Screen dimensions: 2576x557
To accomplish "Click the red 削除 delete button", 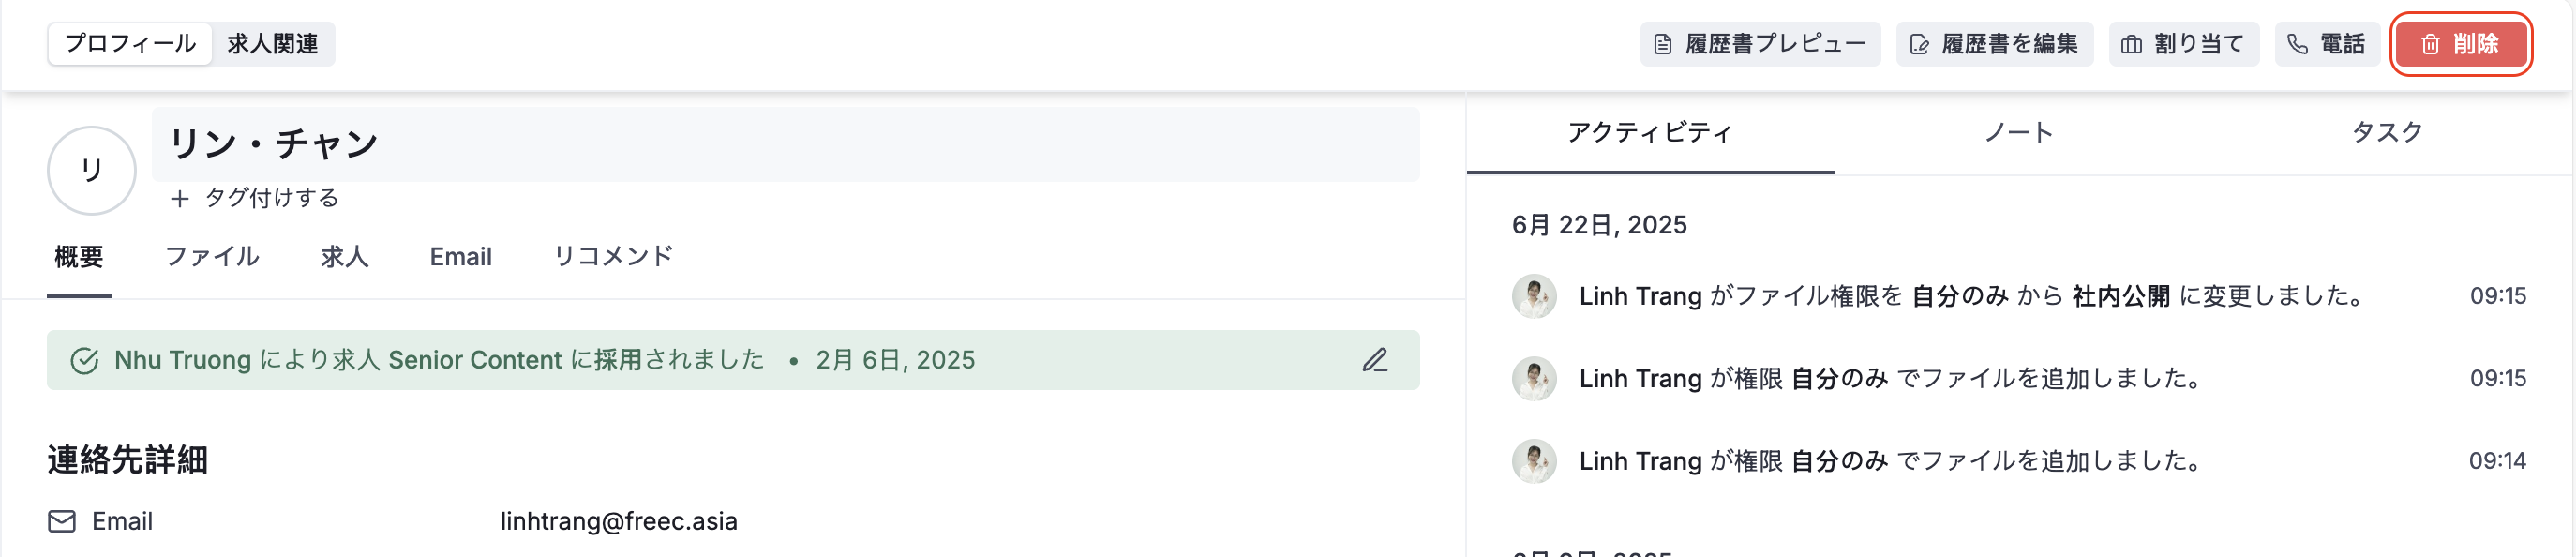I will point(2461,44).
